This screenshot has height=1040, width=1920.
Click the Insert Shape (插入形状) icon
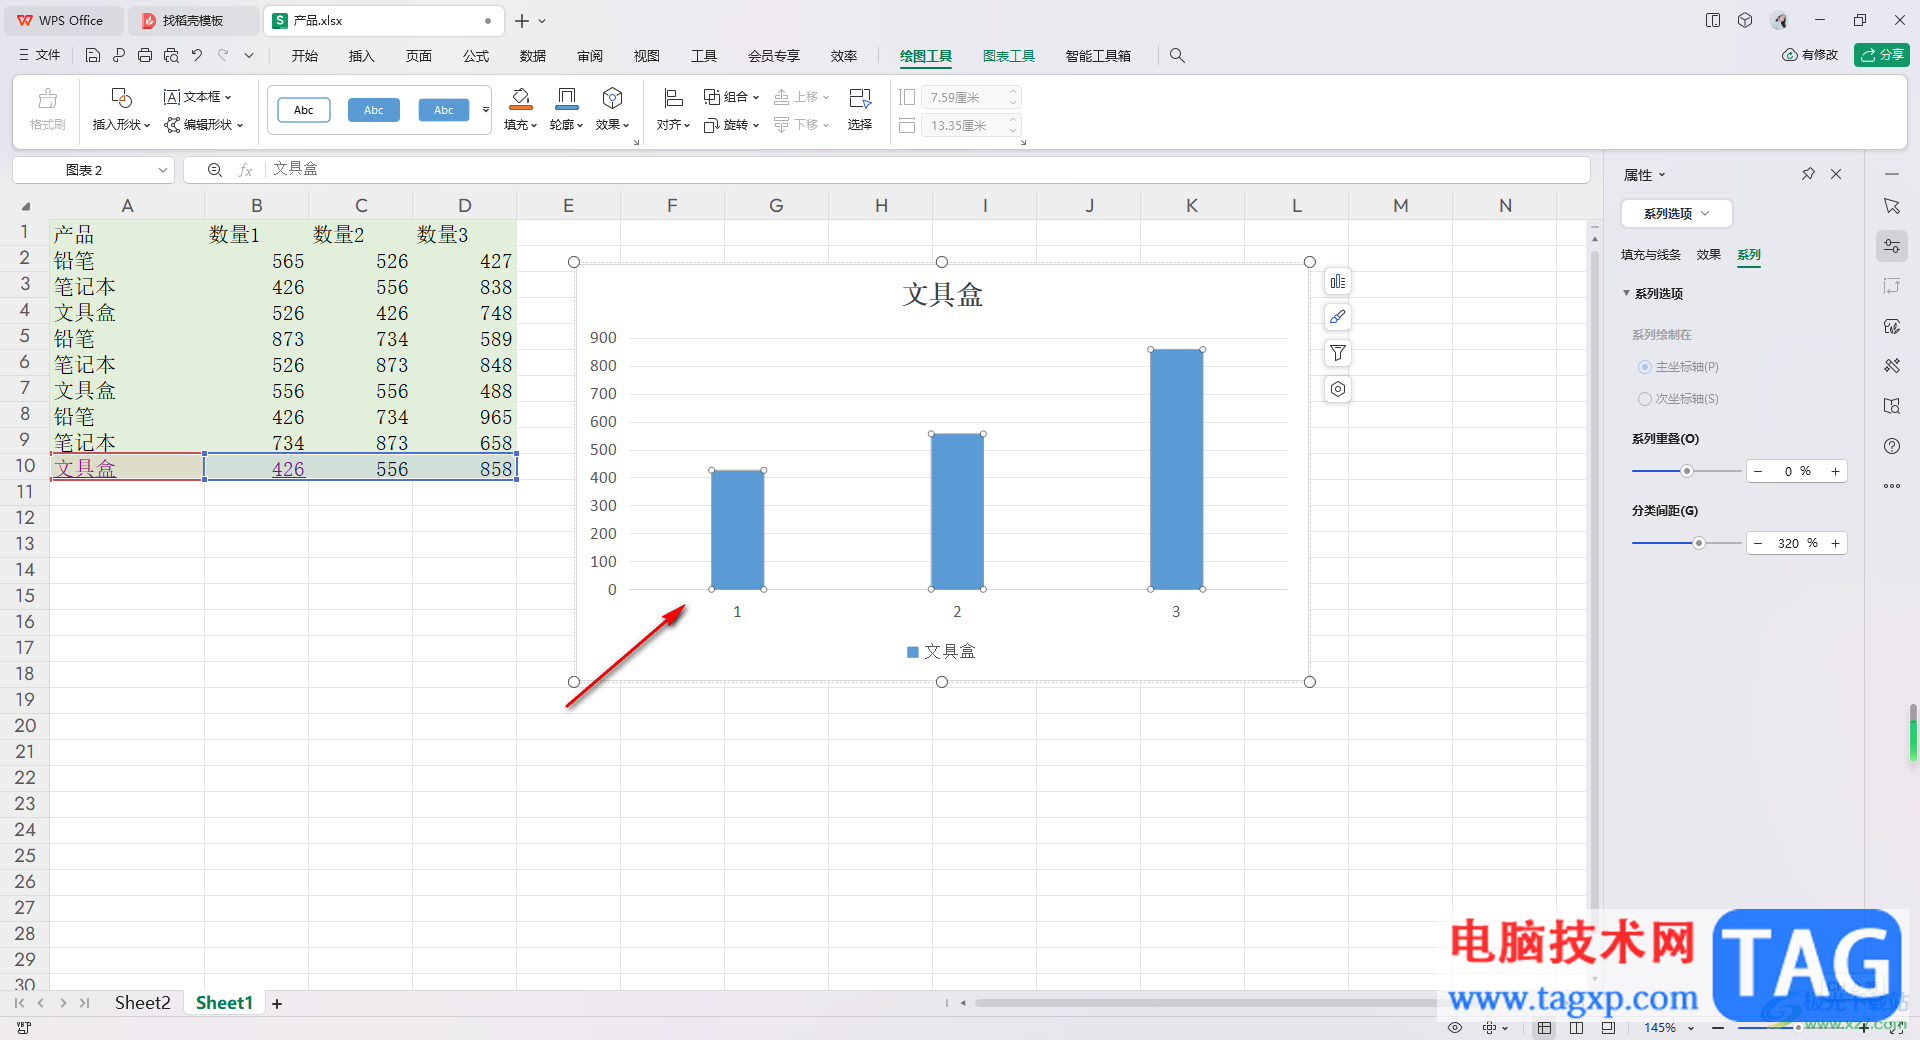(x=121, y=98)
